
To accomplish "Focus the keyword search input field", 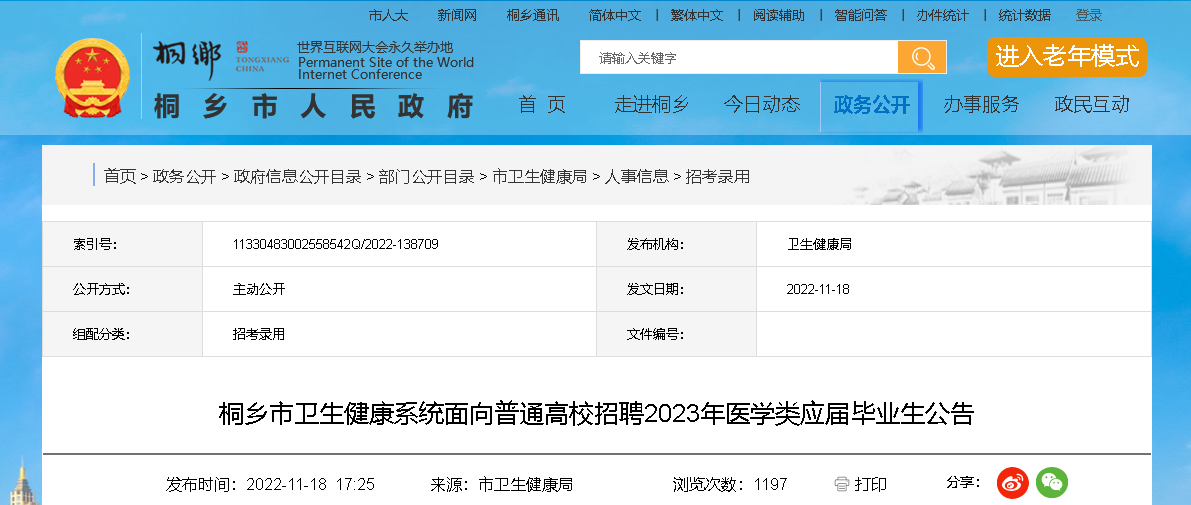I will (x=738, y=58).
